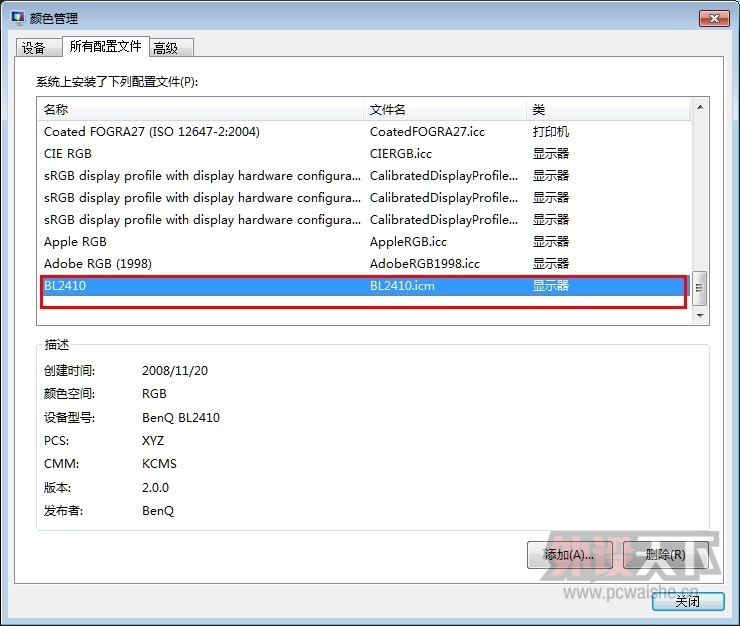
Task: Click the 删除(R) button
Action: tap(665, 555)
